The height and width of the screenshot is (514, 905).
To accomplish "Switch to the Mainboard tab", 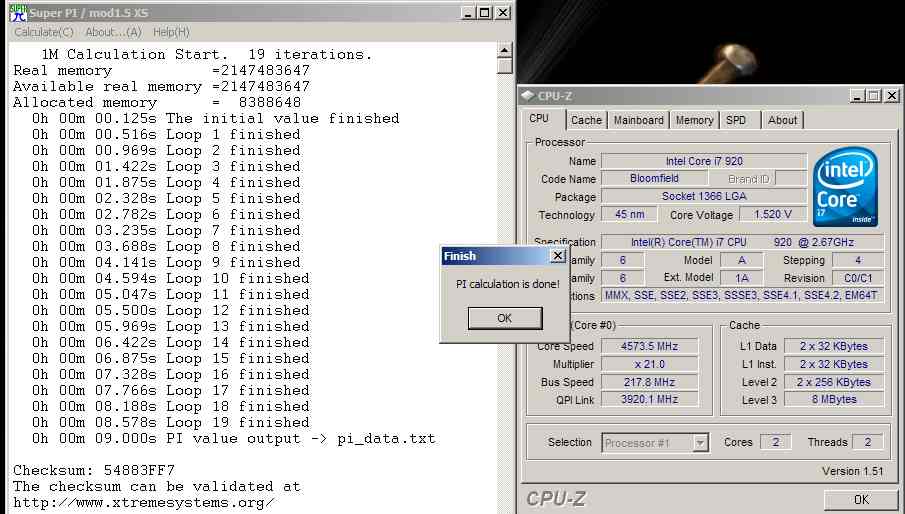I will tap(638, 120).
